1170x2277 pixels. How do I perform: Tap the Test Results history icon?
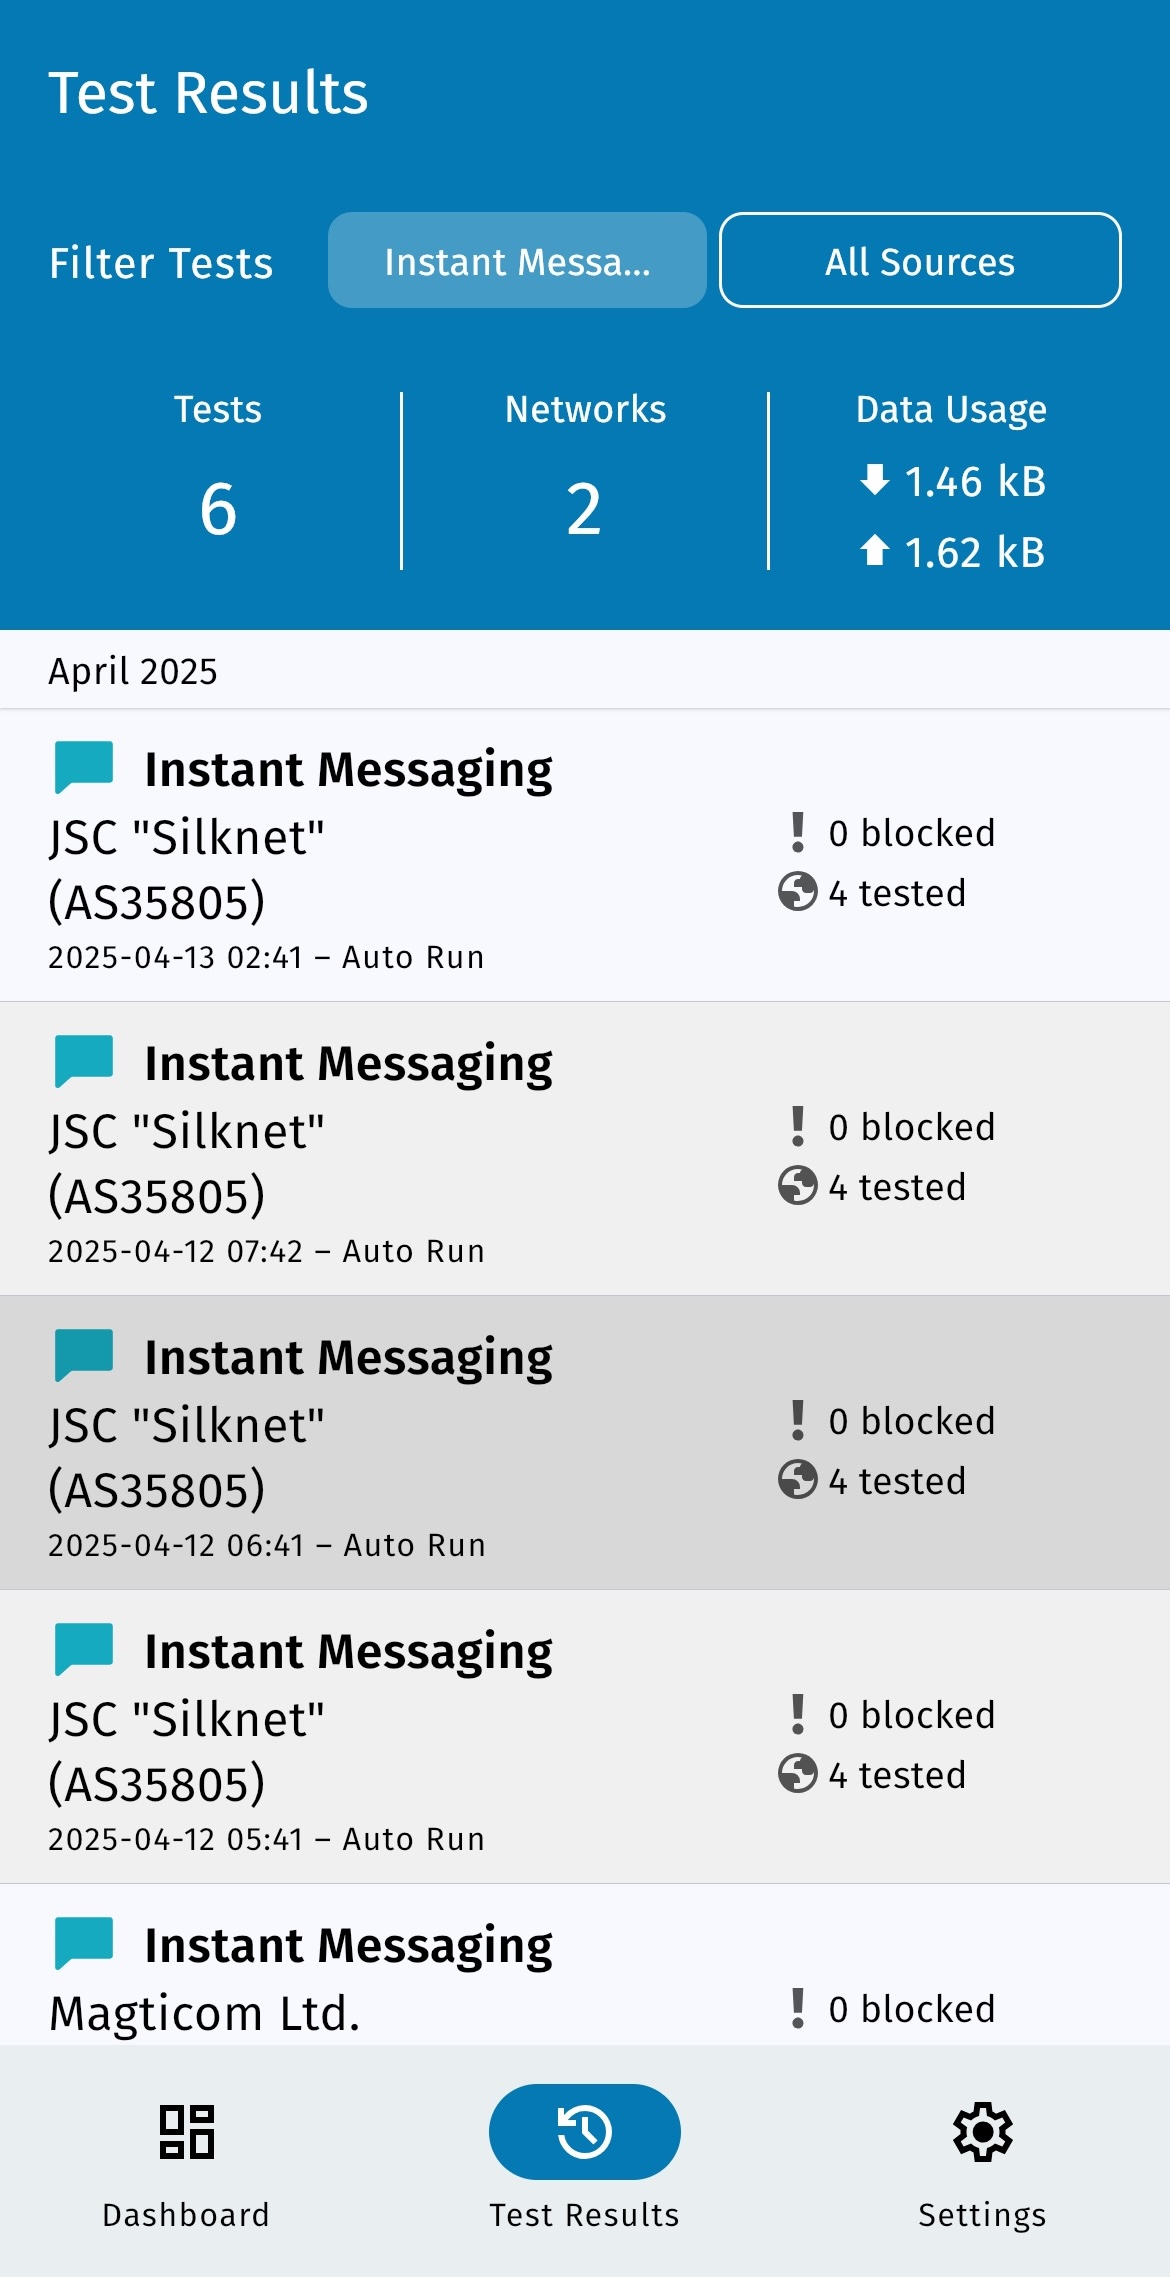pyautogui.click(x=584, y=2131)
